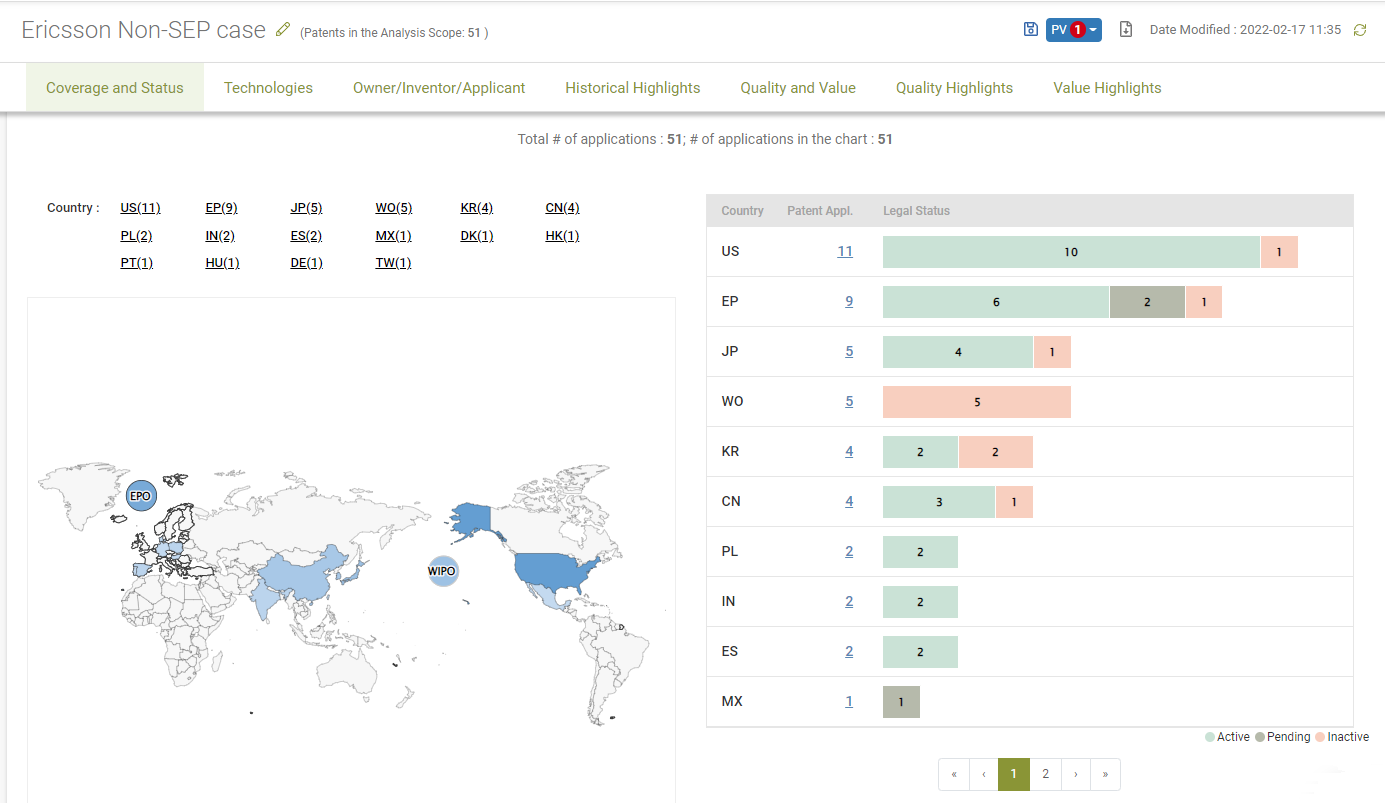The width and height of the screenshot is (1389, 803).
Task: Click the HK(1) country link
Action: pos(562,236)
